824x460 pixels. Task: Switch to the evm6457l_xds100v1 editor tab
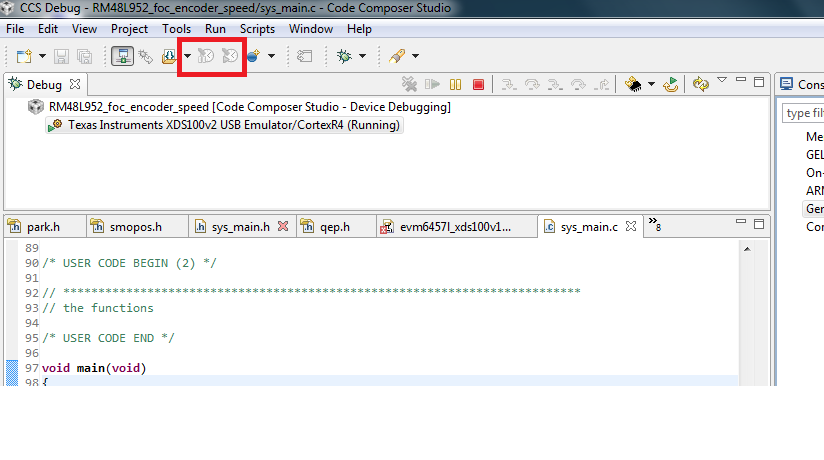pos(455,227)
